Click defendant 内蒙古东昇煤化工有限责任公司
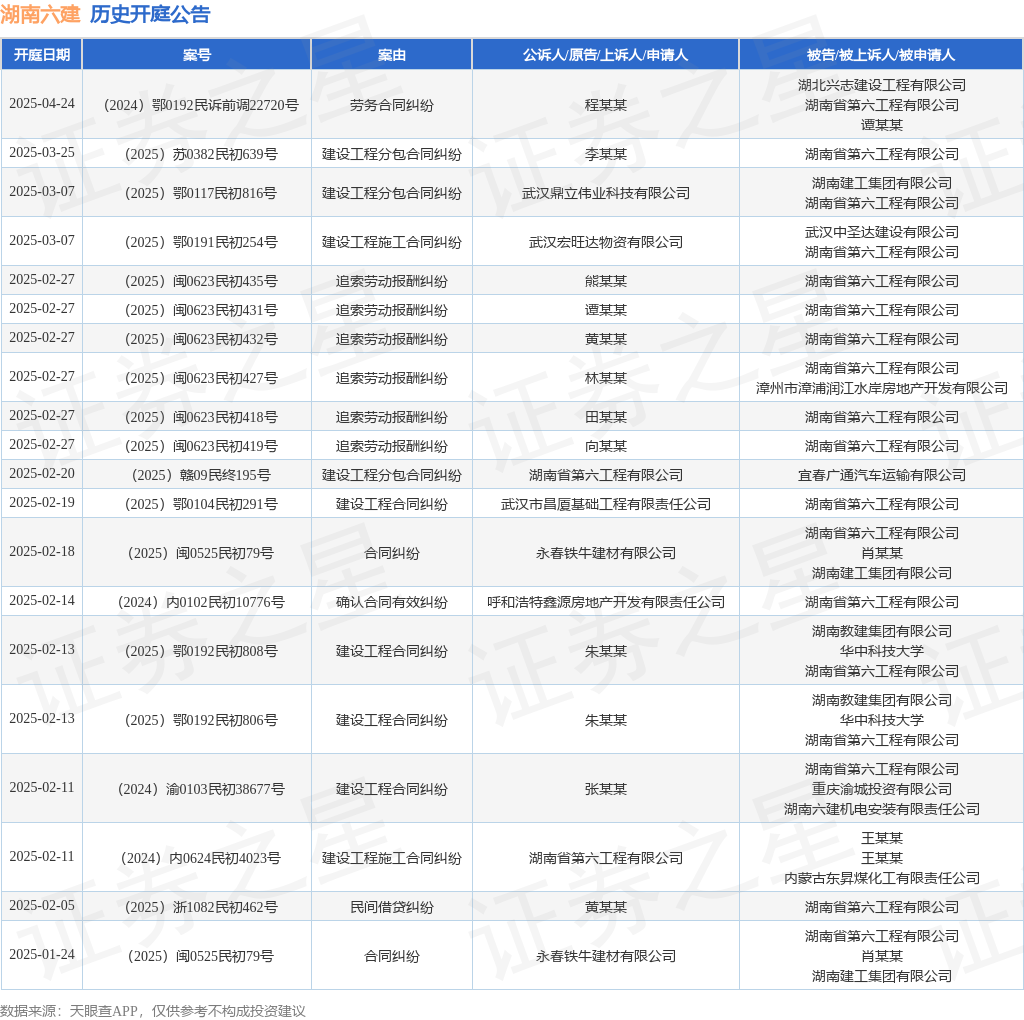1024x1020 pixels. 882,878
